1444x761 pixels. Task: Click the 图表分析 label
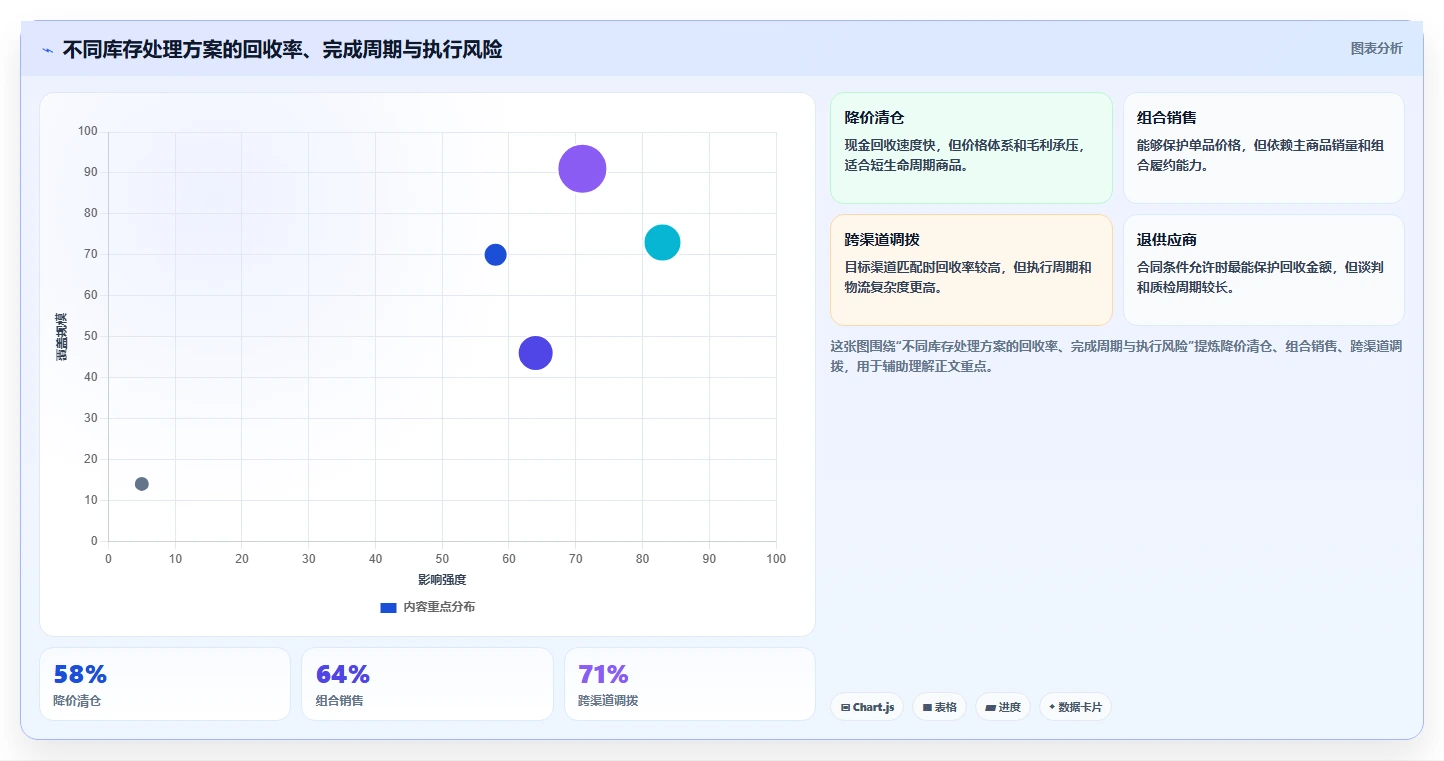coord(1376,48)
